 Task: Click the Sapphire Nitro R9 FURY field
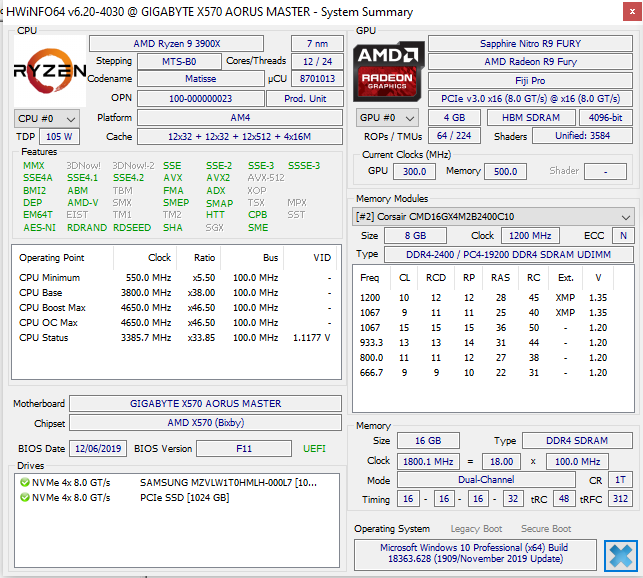(530, 44)
